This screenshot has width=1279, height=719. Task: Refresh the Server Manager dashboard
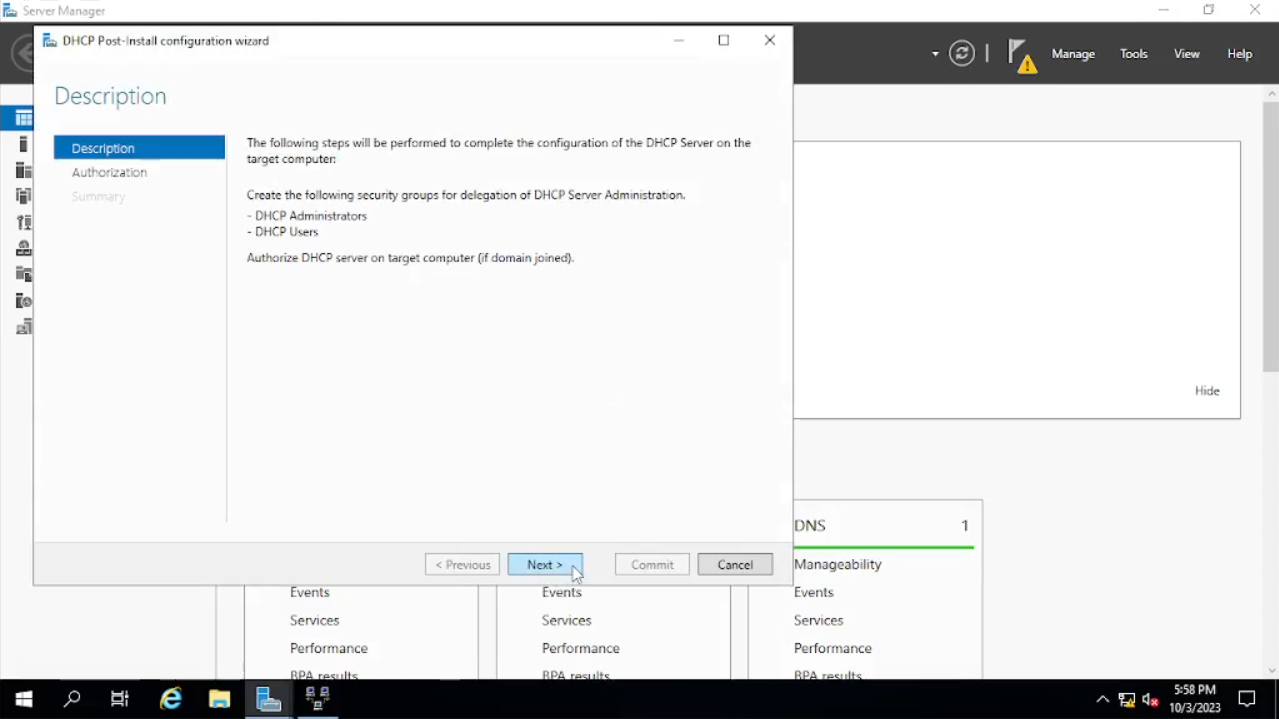(x=962, y=54)
